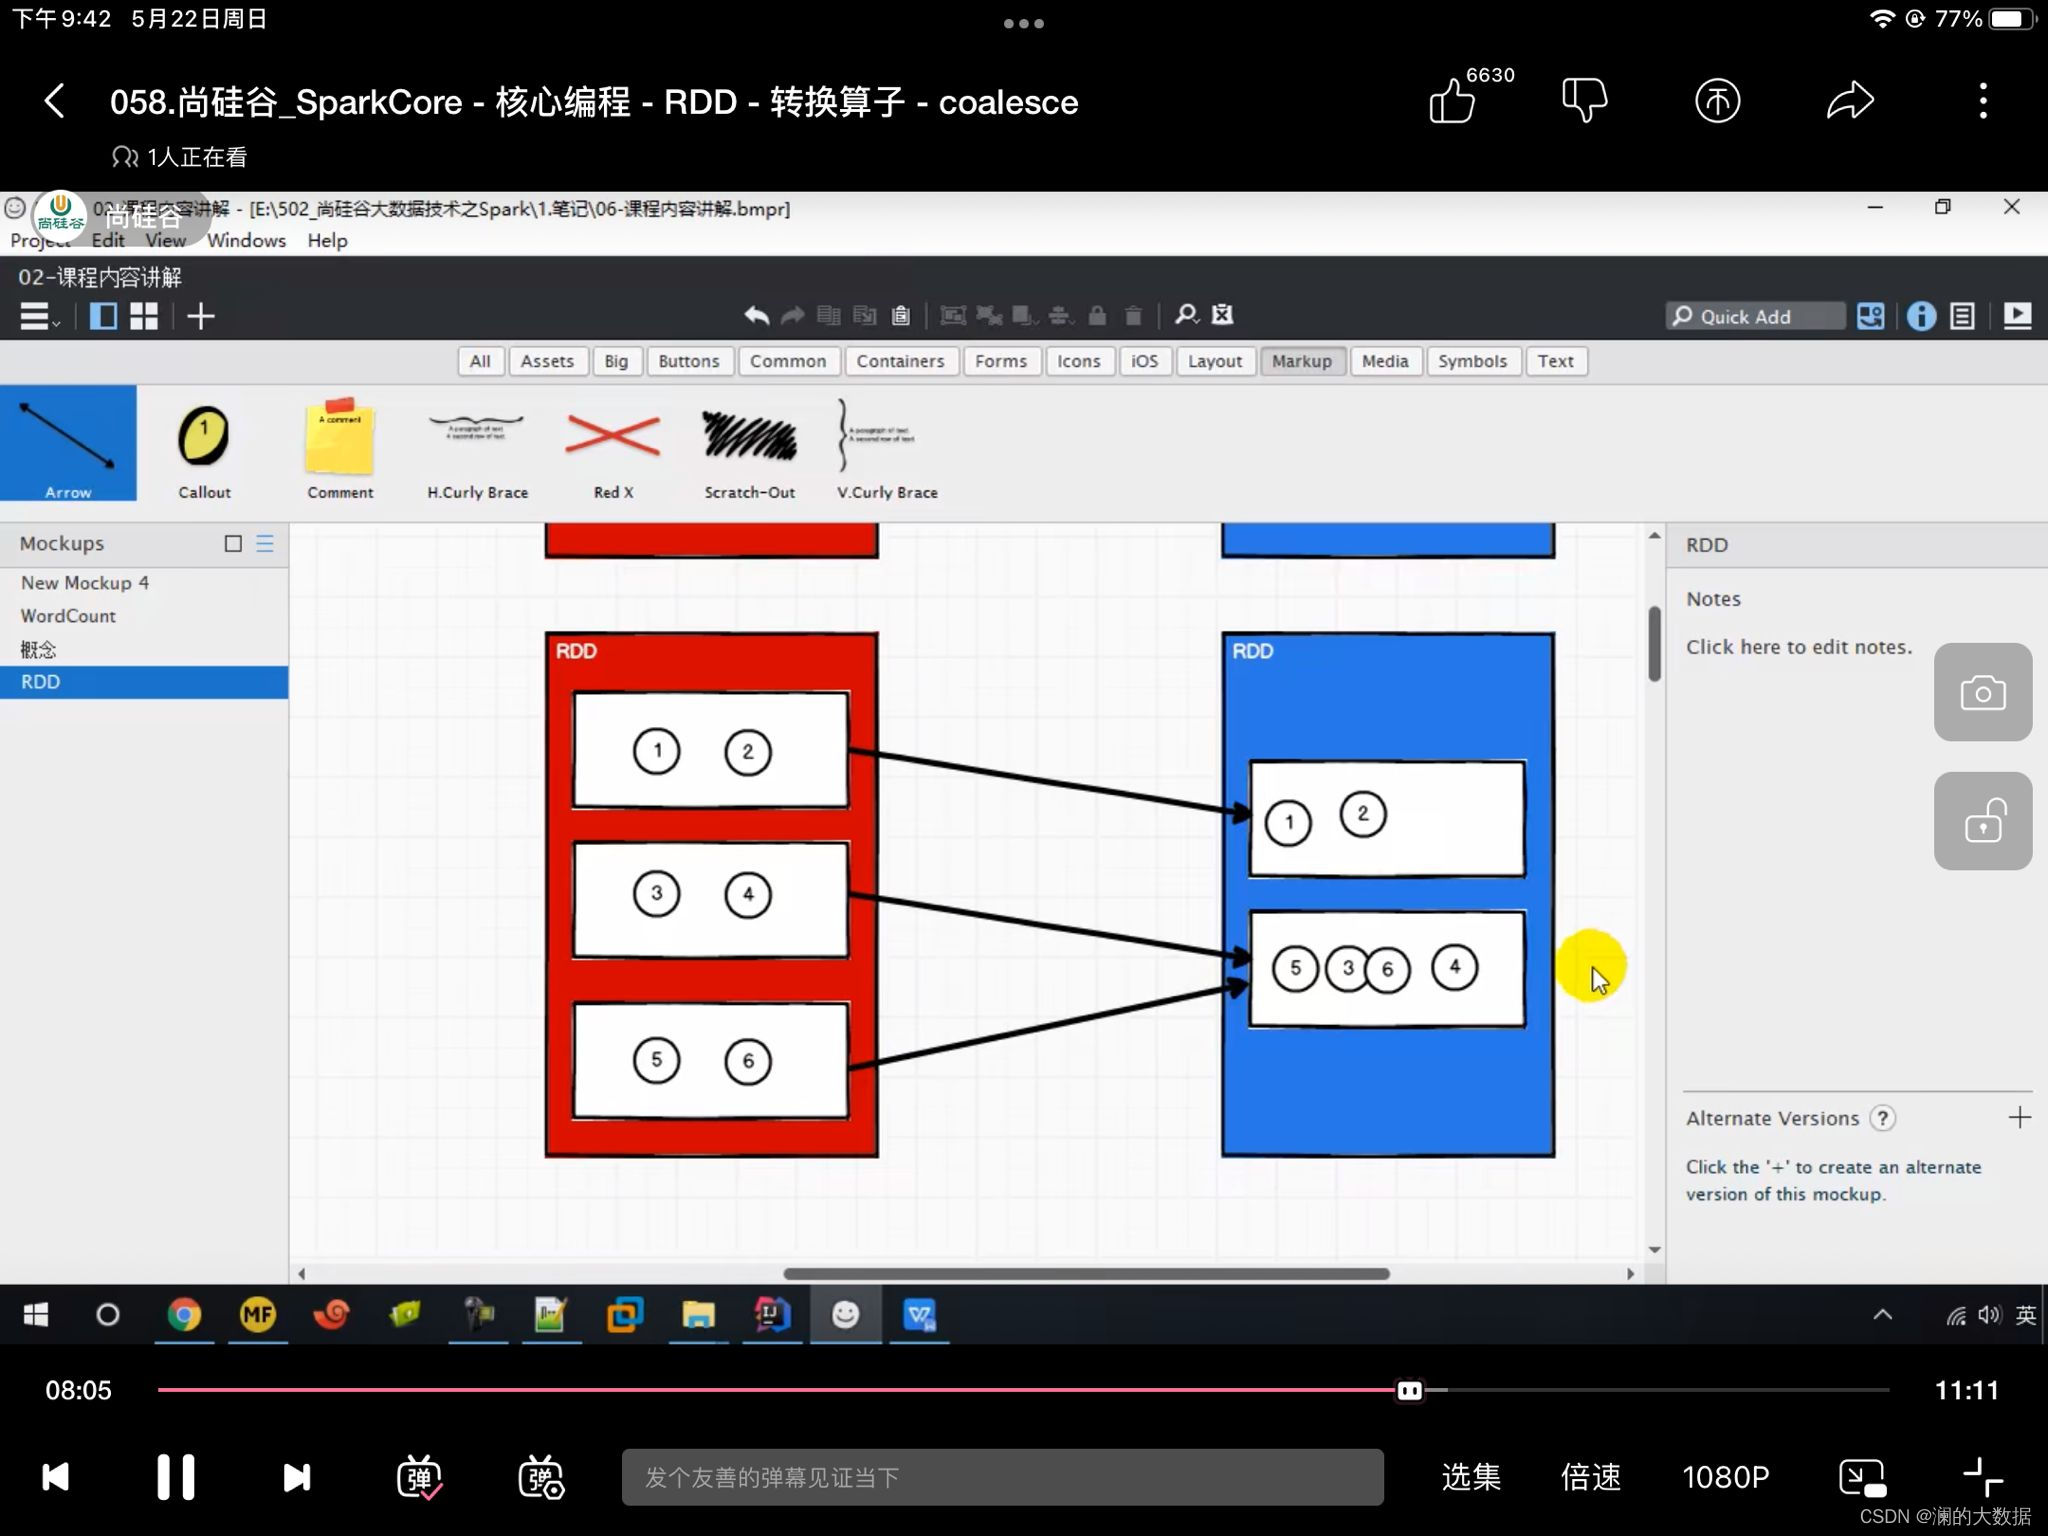Tap the screen lock icon
Viewport: 2048px width, 1536px height.
(x=1982, y=821)
